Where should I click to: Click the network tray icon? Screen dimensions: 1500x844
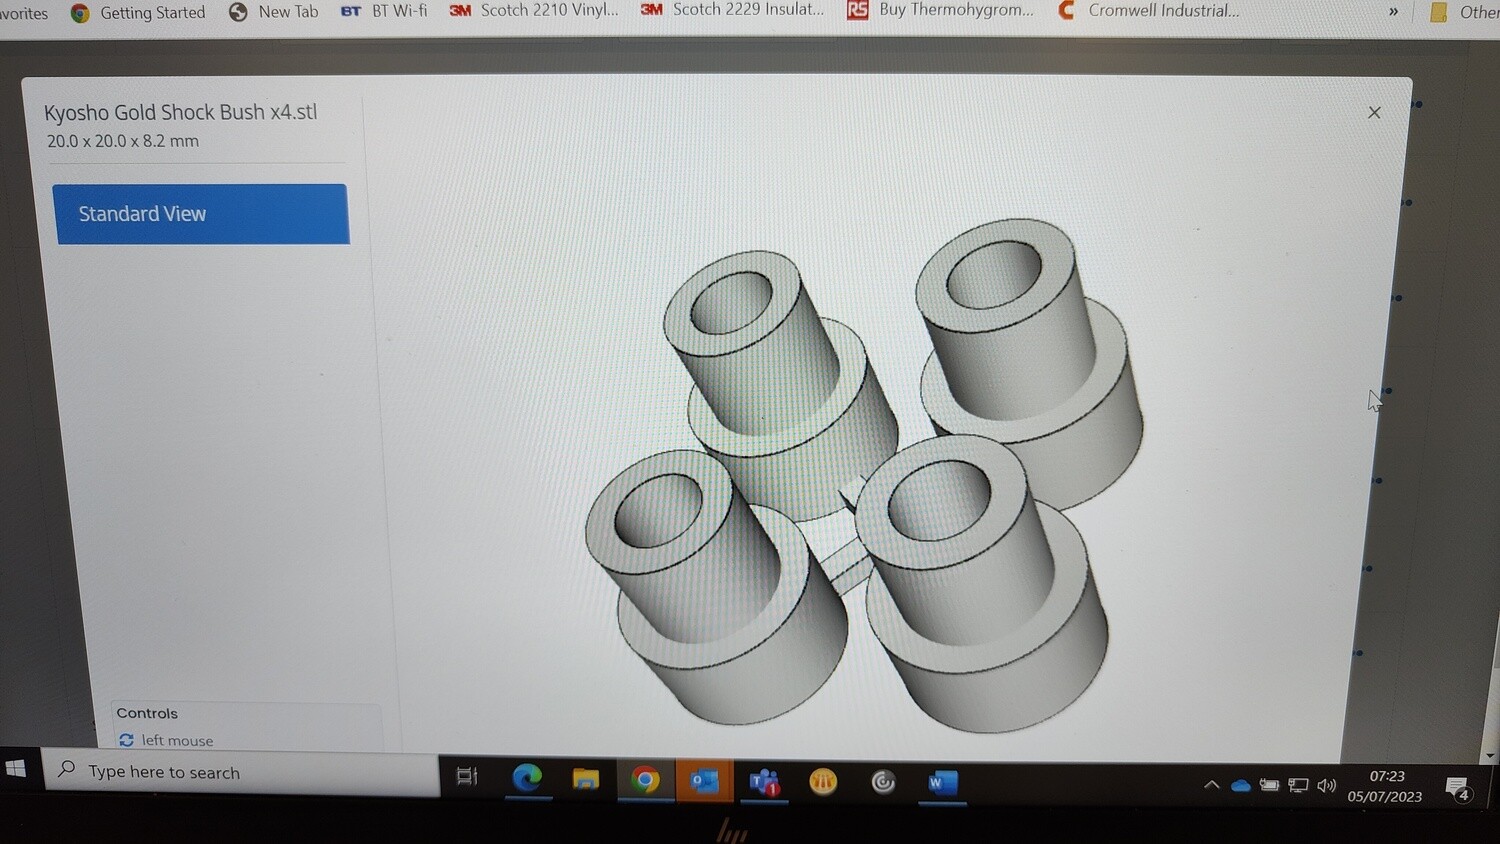click(x=1298, y=786)
